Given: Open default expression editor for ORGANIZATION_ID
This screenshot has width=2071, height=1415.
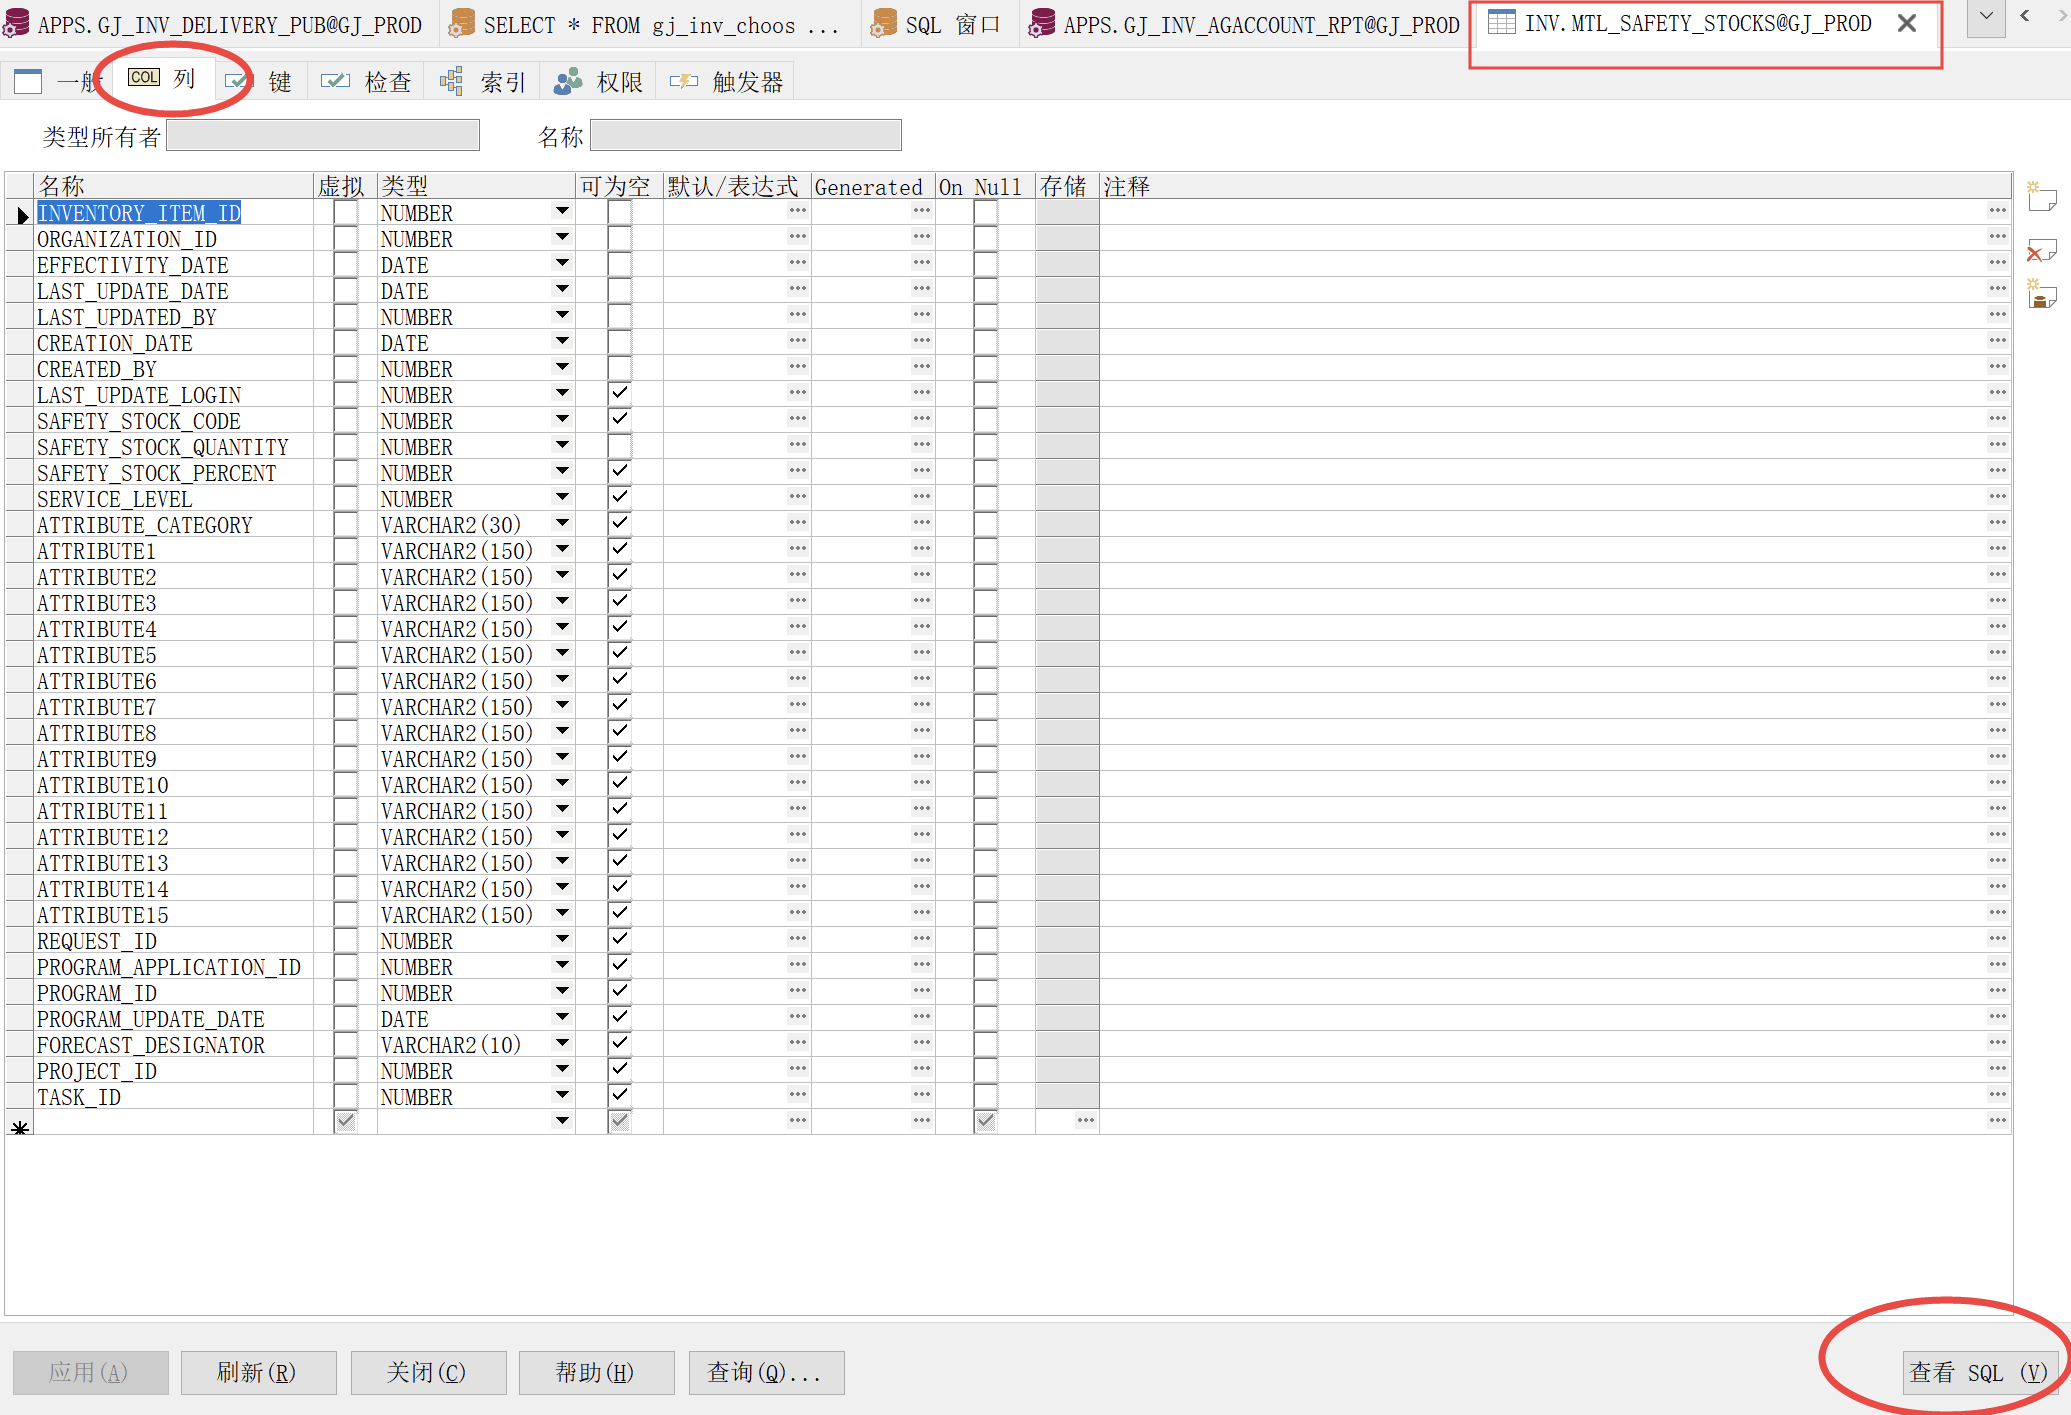Looking at the screenshot, I should coord(797,237).
